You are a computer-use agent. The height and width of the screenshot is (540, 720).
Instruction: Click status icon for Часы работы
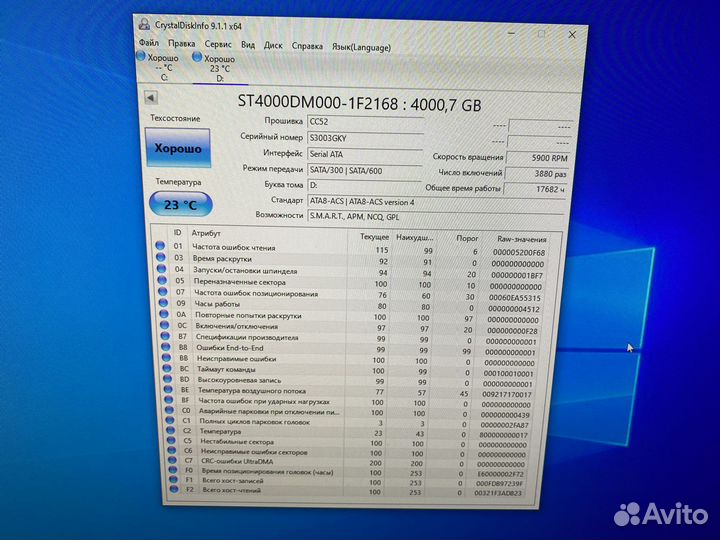click(163, 303)
